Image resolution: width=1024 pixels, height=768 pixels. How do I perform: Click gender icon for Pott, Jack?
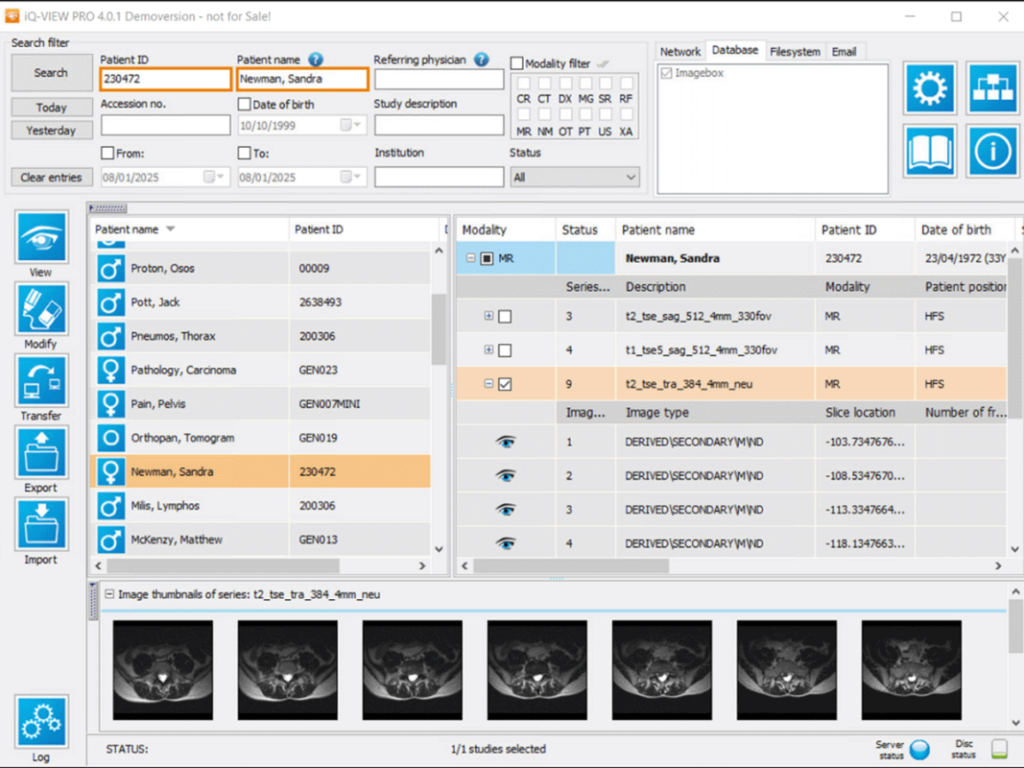(x=111, y=302)
